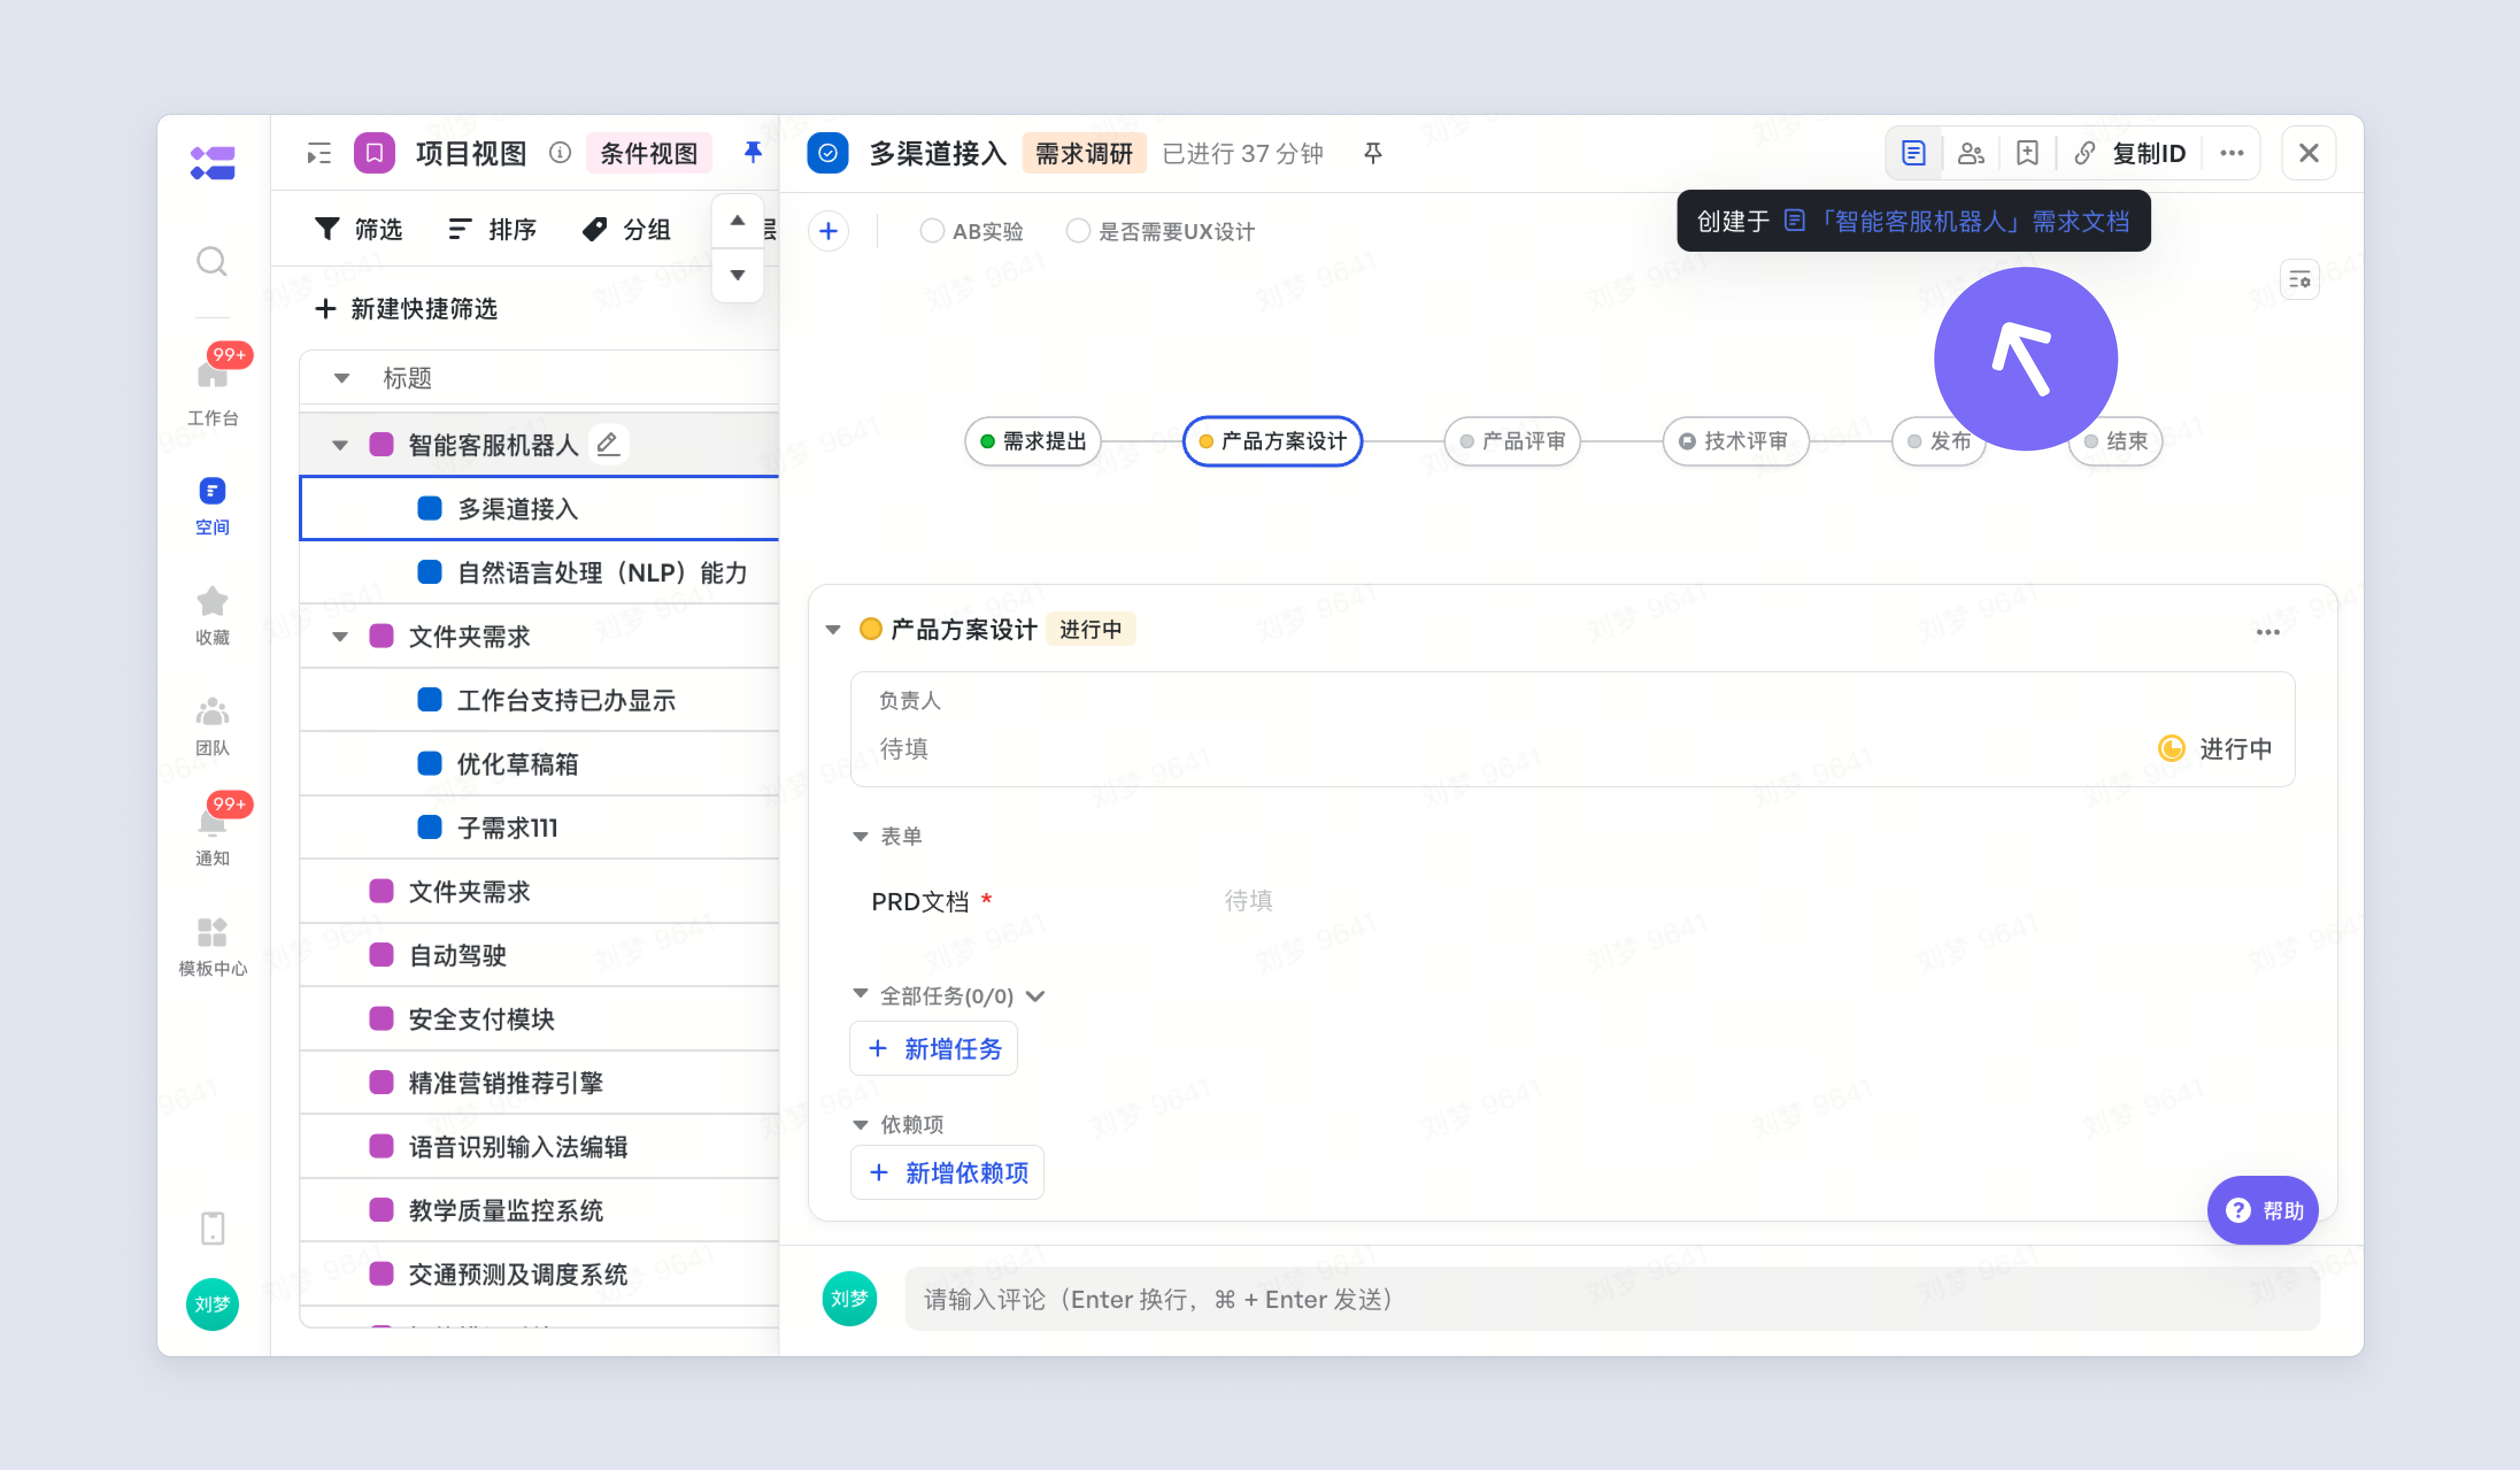Click the bookmark-add icon in header
The width and height of the screenshot is (2520, 1470).
(2027, 153)
